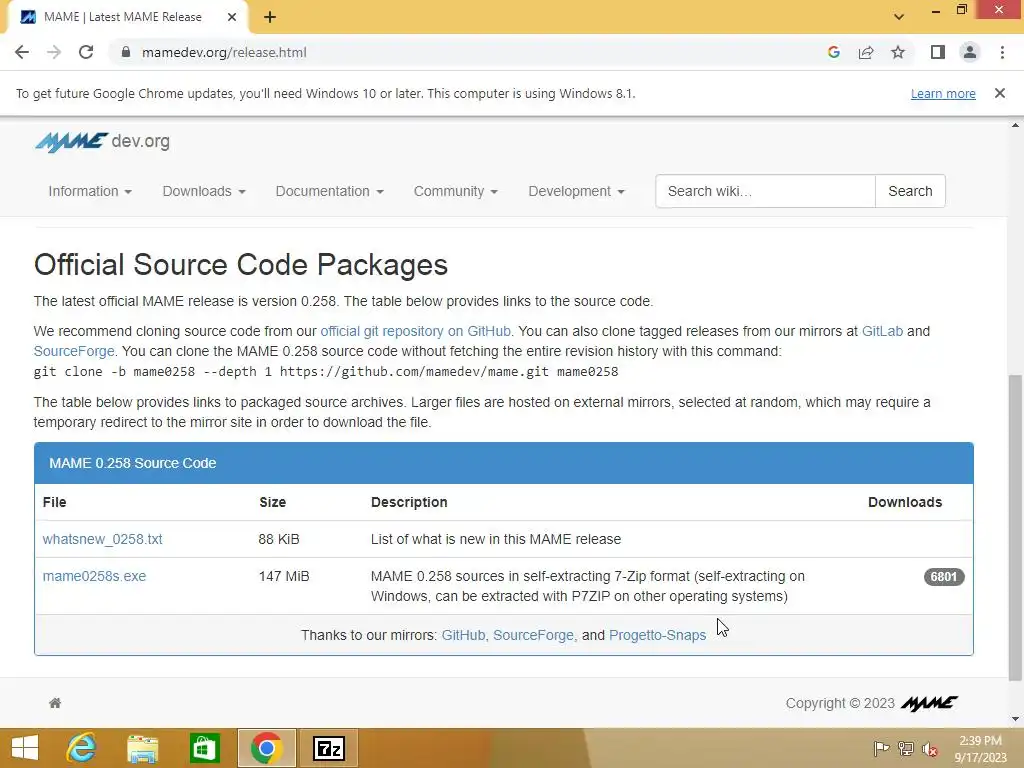Click the scrollbar down arrow

(1016, 720)
